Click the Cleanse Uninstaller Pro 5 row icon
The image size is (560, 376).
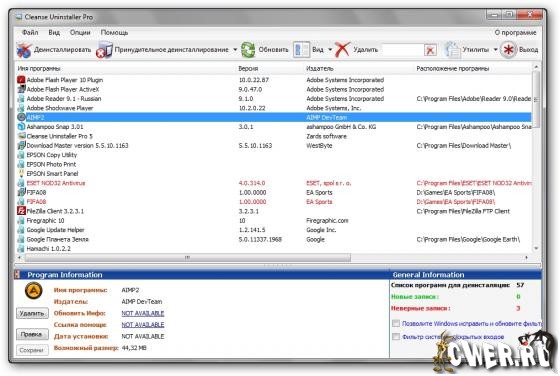21,136
